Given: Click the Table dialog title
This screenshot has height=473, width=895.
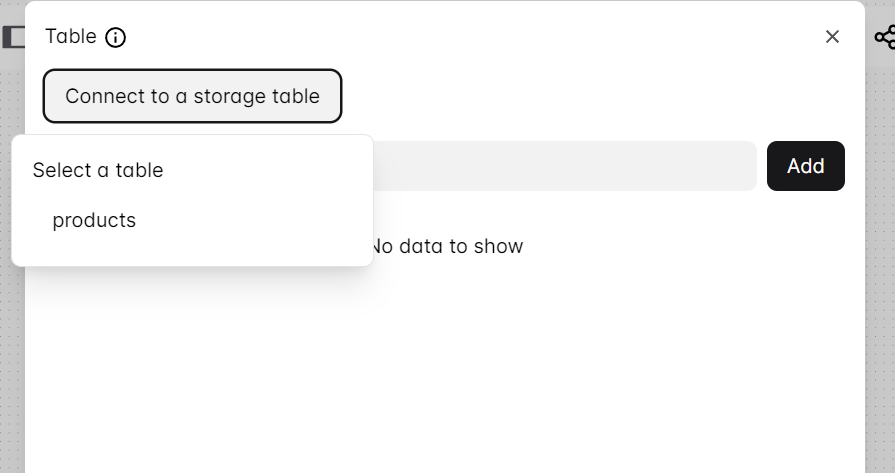Looking at the screenshot, I should point(71,37).
